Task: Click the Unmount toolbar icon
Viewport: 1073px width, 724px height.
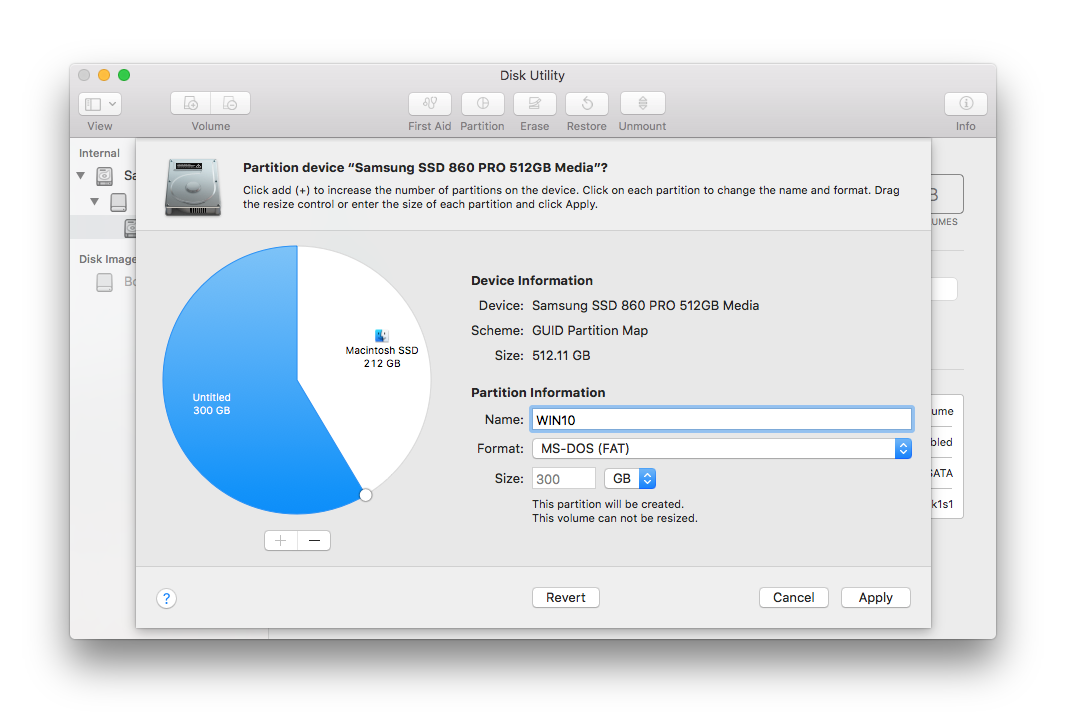Action: point(643,103)
